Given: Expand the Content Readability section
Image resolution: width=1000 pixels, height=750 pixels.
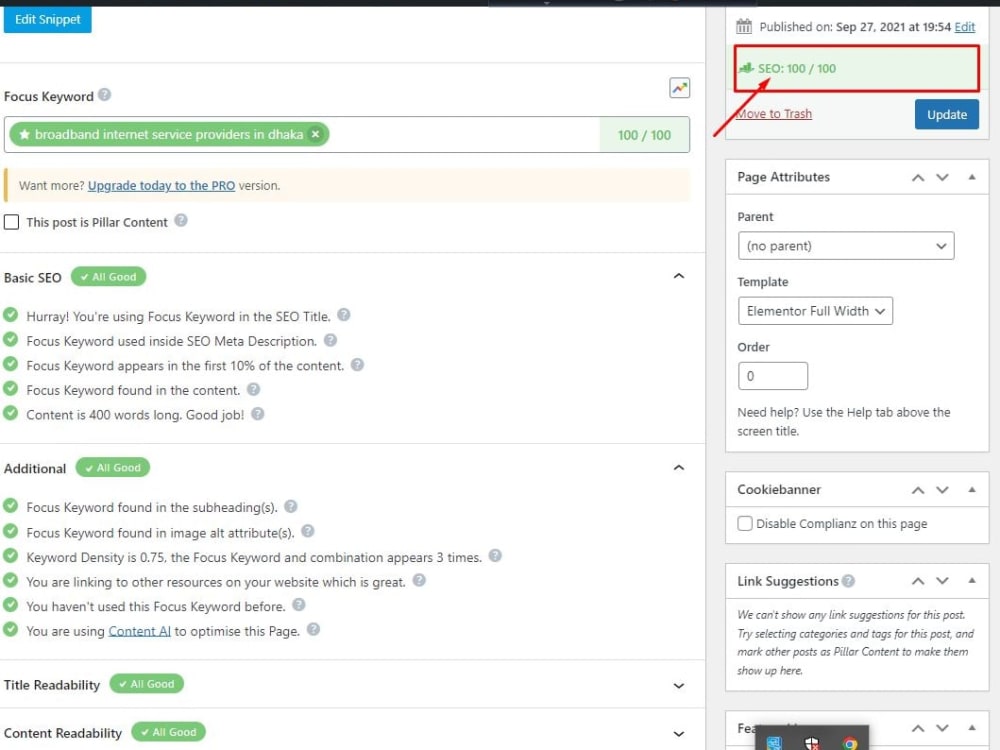Looking at the screenshot, I should tap(679, 733).
